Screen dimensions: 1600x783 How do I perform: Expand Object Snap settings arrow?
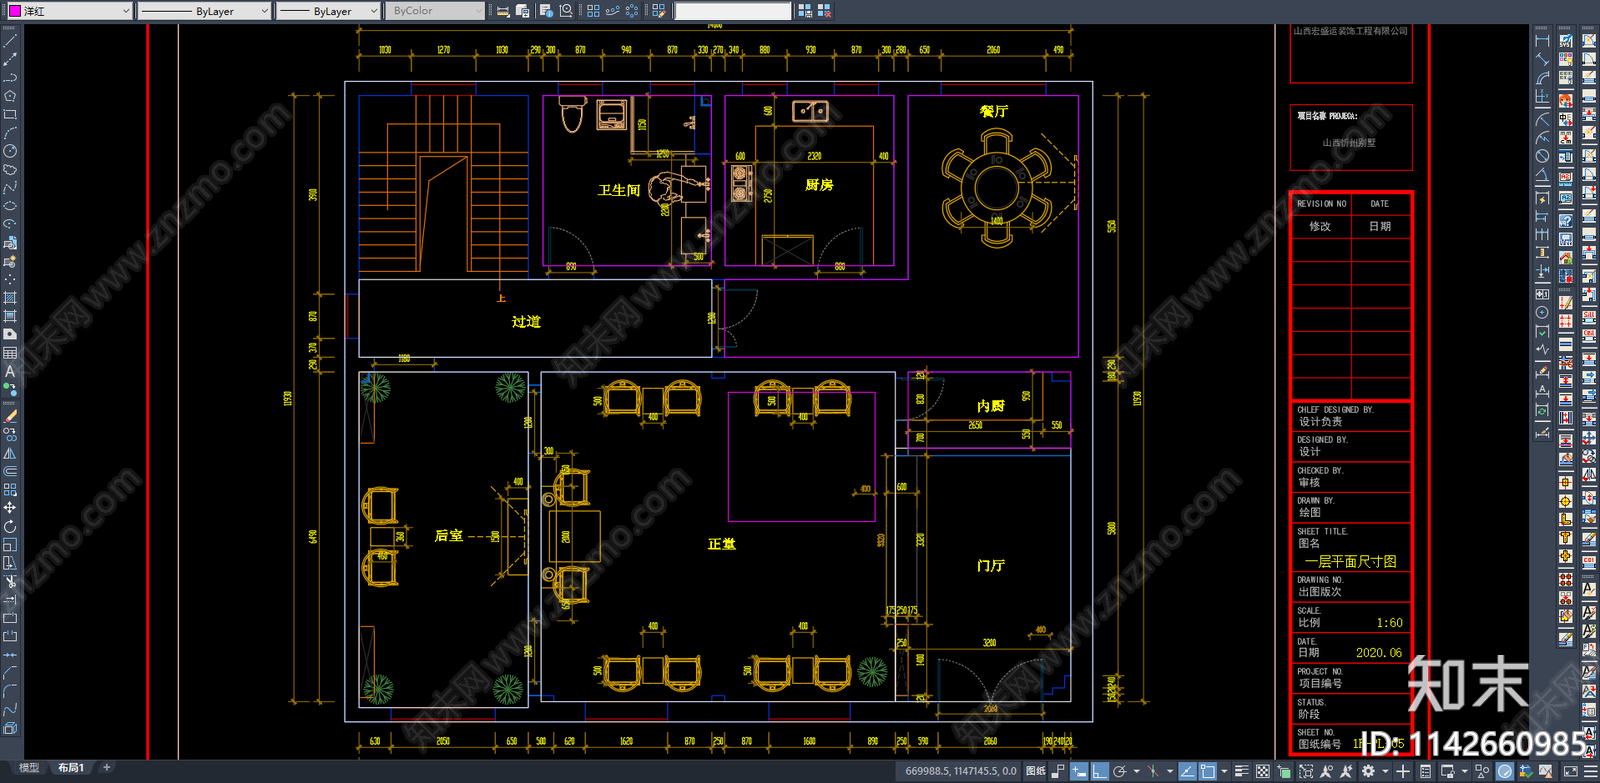pos(1224,771)
